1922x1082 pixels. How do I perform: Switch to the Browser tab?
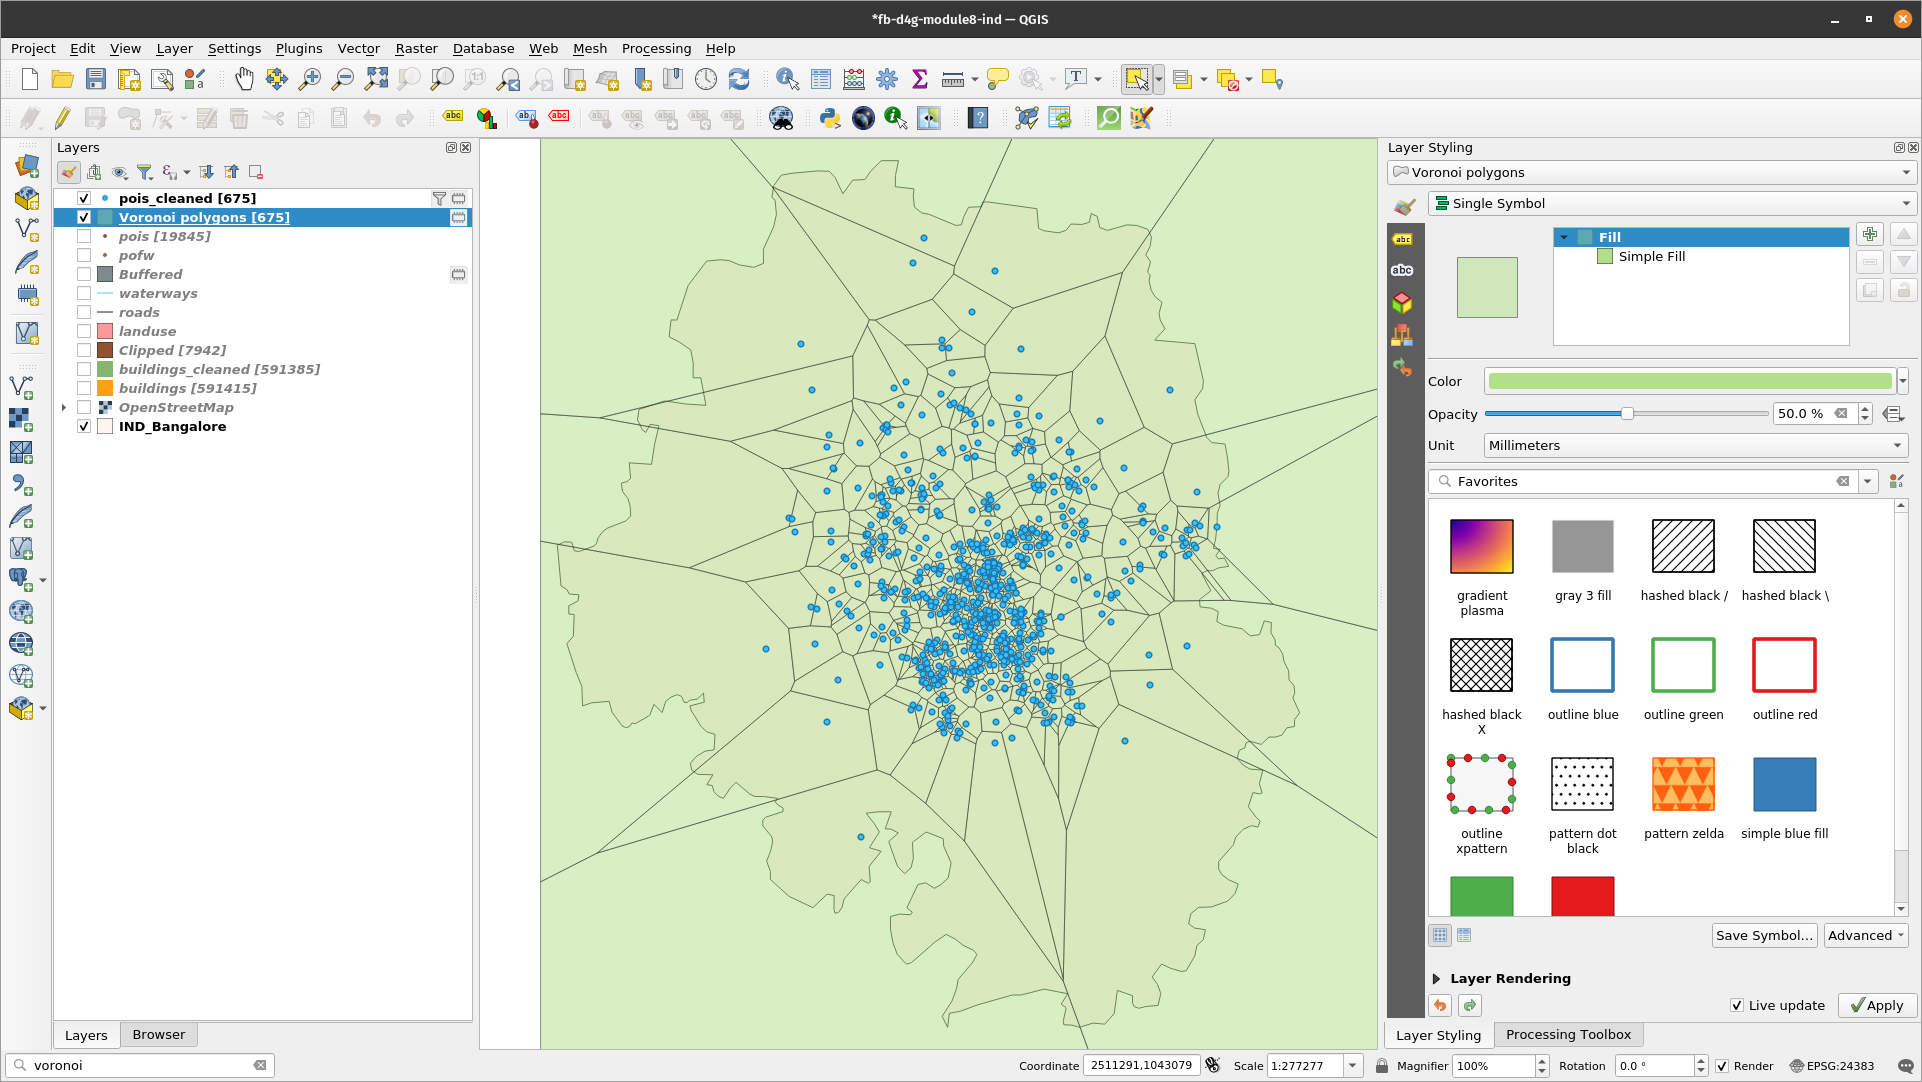click(x=159, y=1035)
